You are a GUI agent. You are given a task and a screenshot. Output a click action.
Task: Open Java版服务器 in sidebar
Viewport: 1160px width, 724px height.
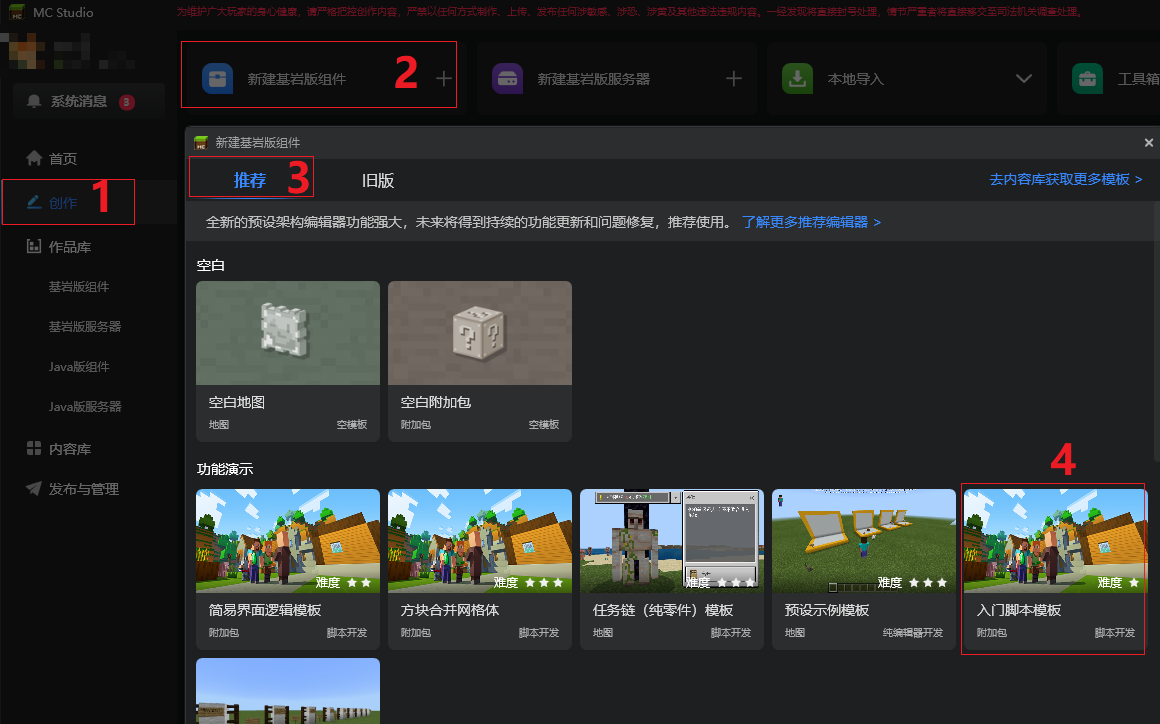(85, 407)
